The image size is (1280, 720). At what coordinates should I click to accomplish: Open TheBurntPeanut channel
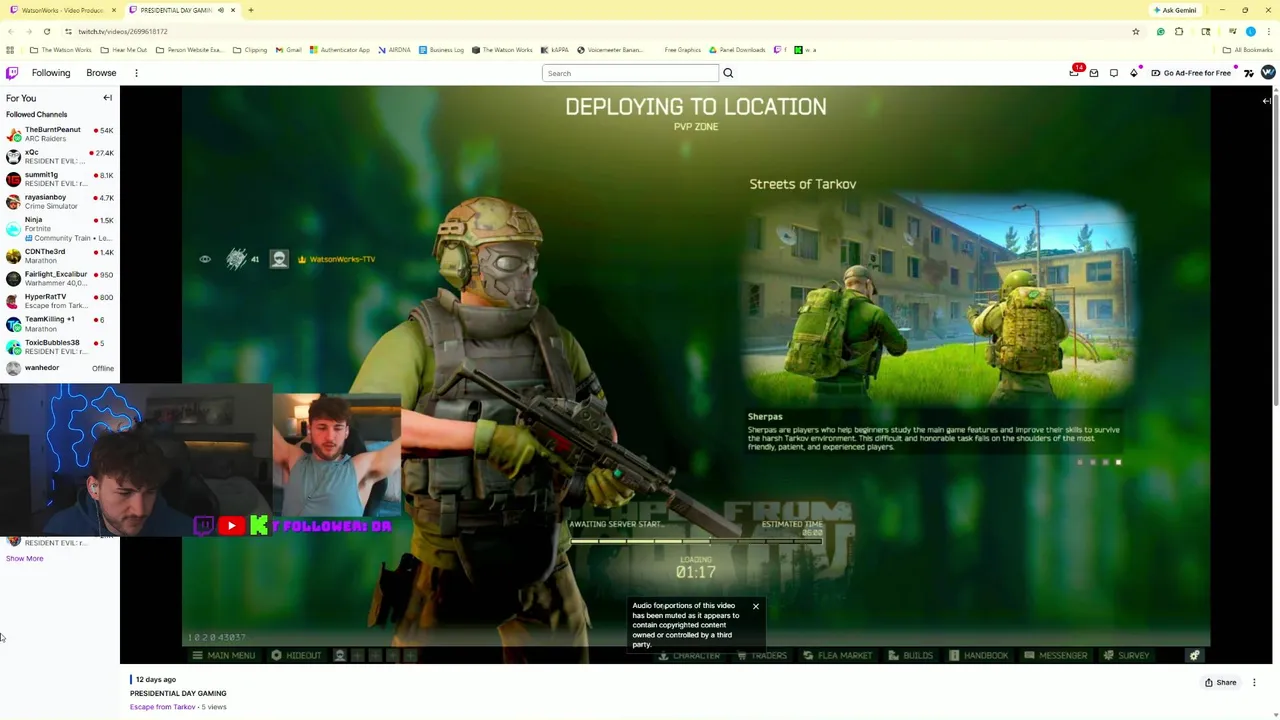coord(60,134)
